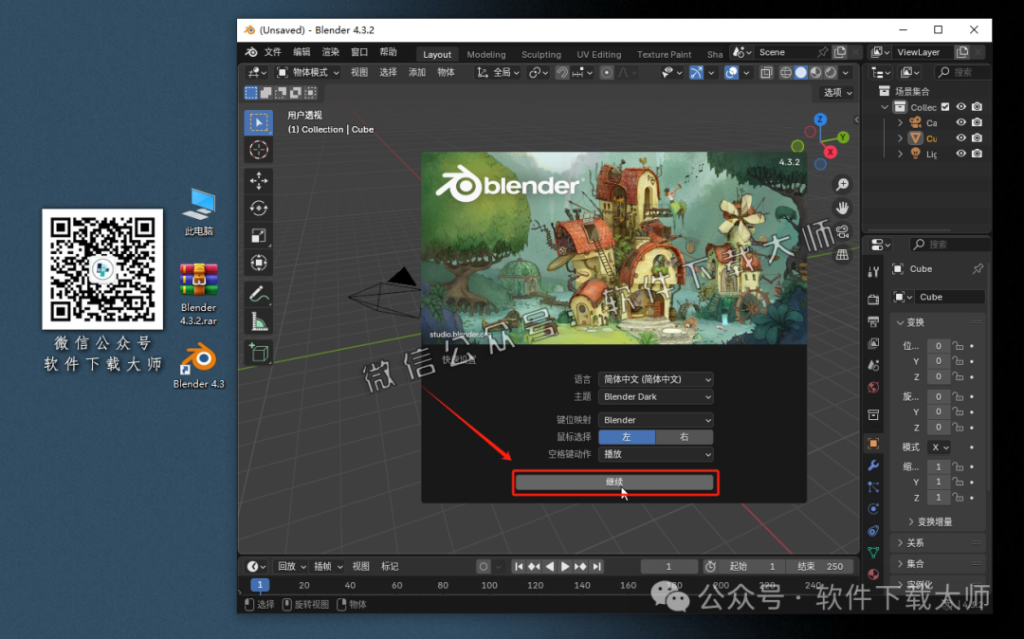Viewport: 1024px width, 639px height.
Task: Activate the Annotate tool
Action: point(258,293)
